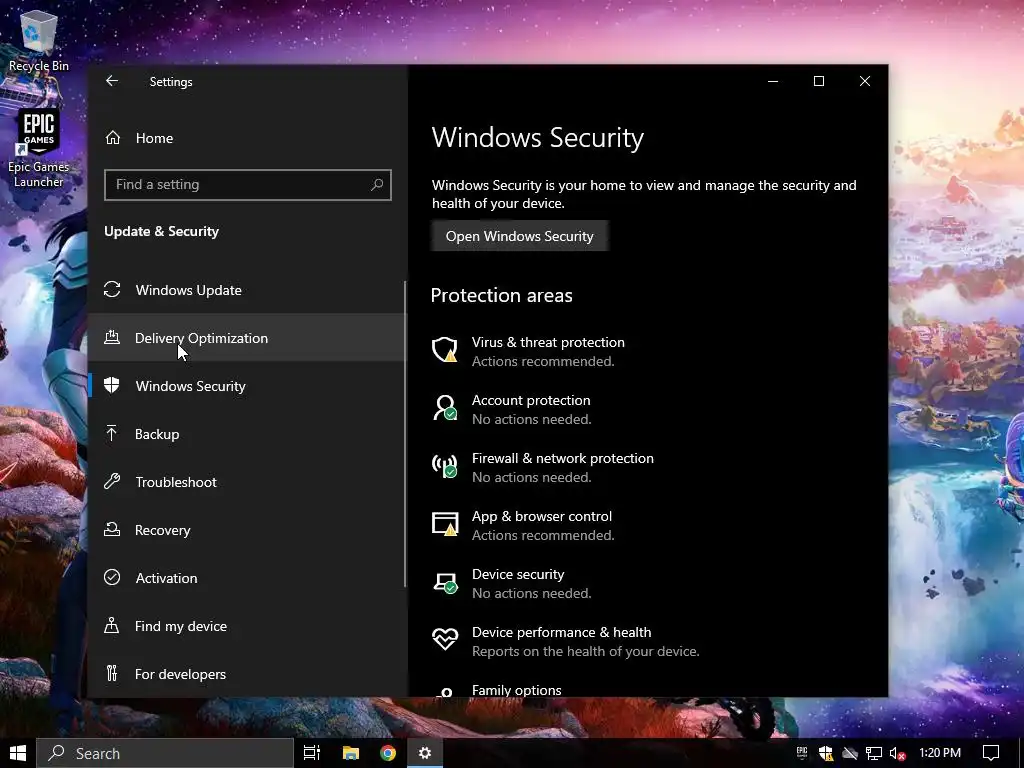Open Device security area
Image resolution: width=1024 pixels, height=768 pixels.
tap(518, 584)
